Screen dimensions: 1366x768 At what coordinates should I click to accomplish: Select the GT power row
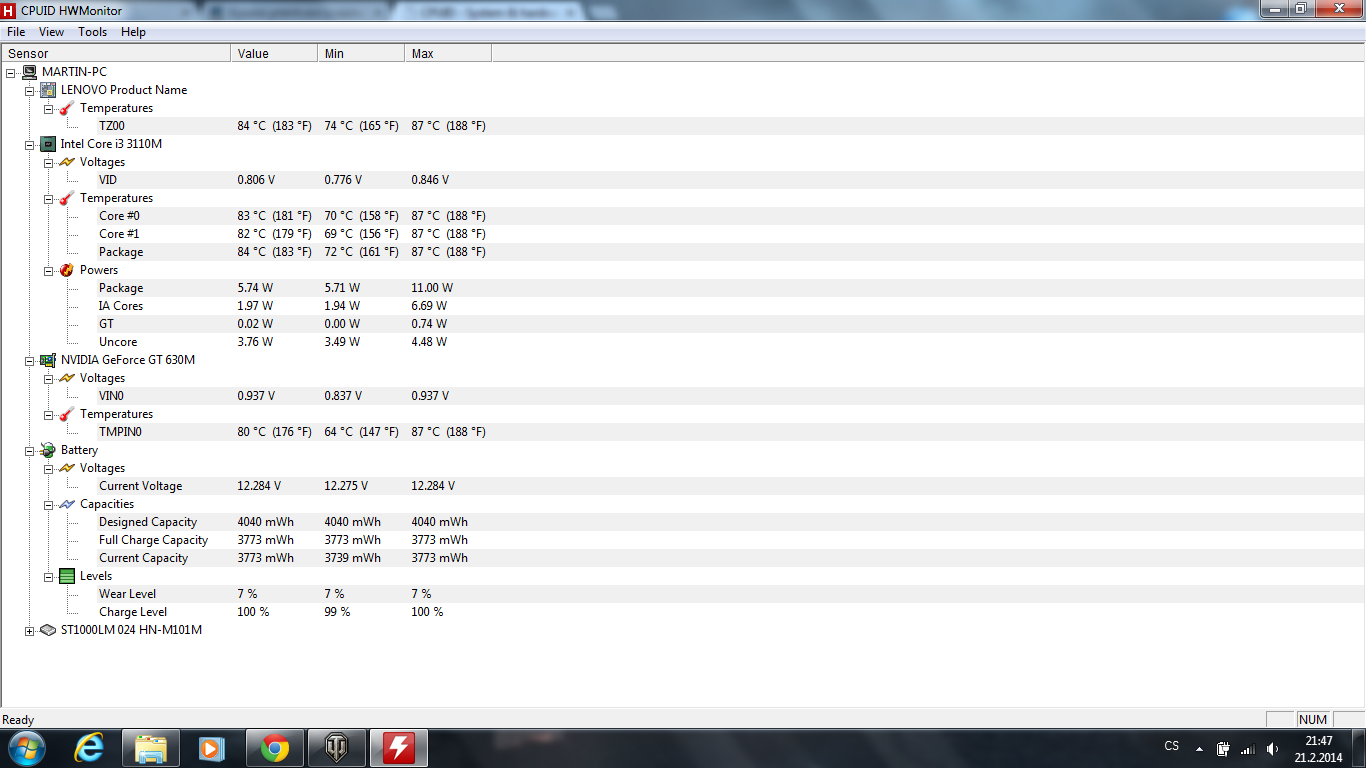[683, 324]
